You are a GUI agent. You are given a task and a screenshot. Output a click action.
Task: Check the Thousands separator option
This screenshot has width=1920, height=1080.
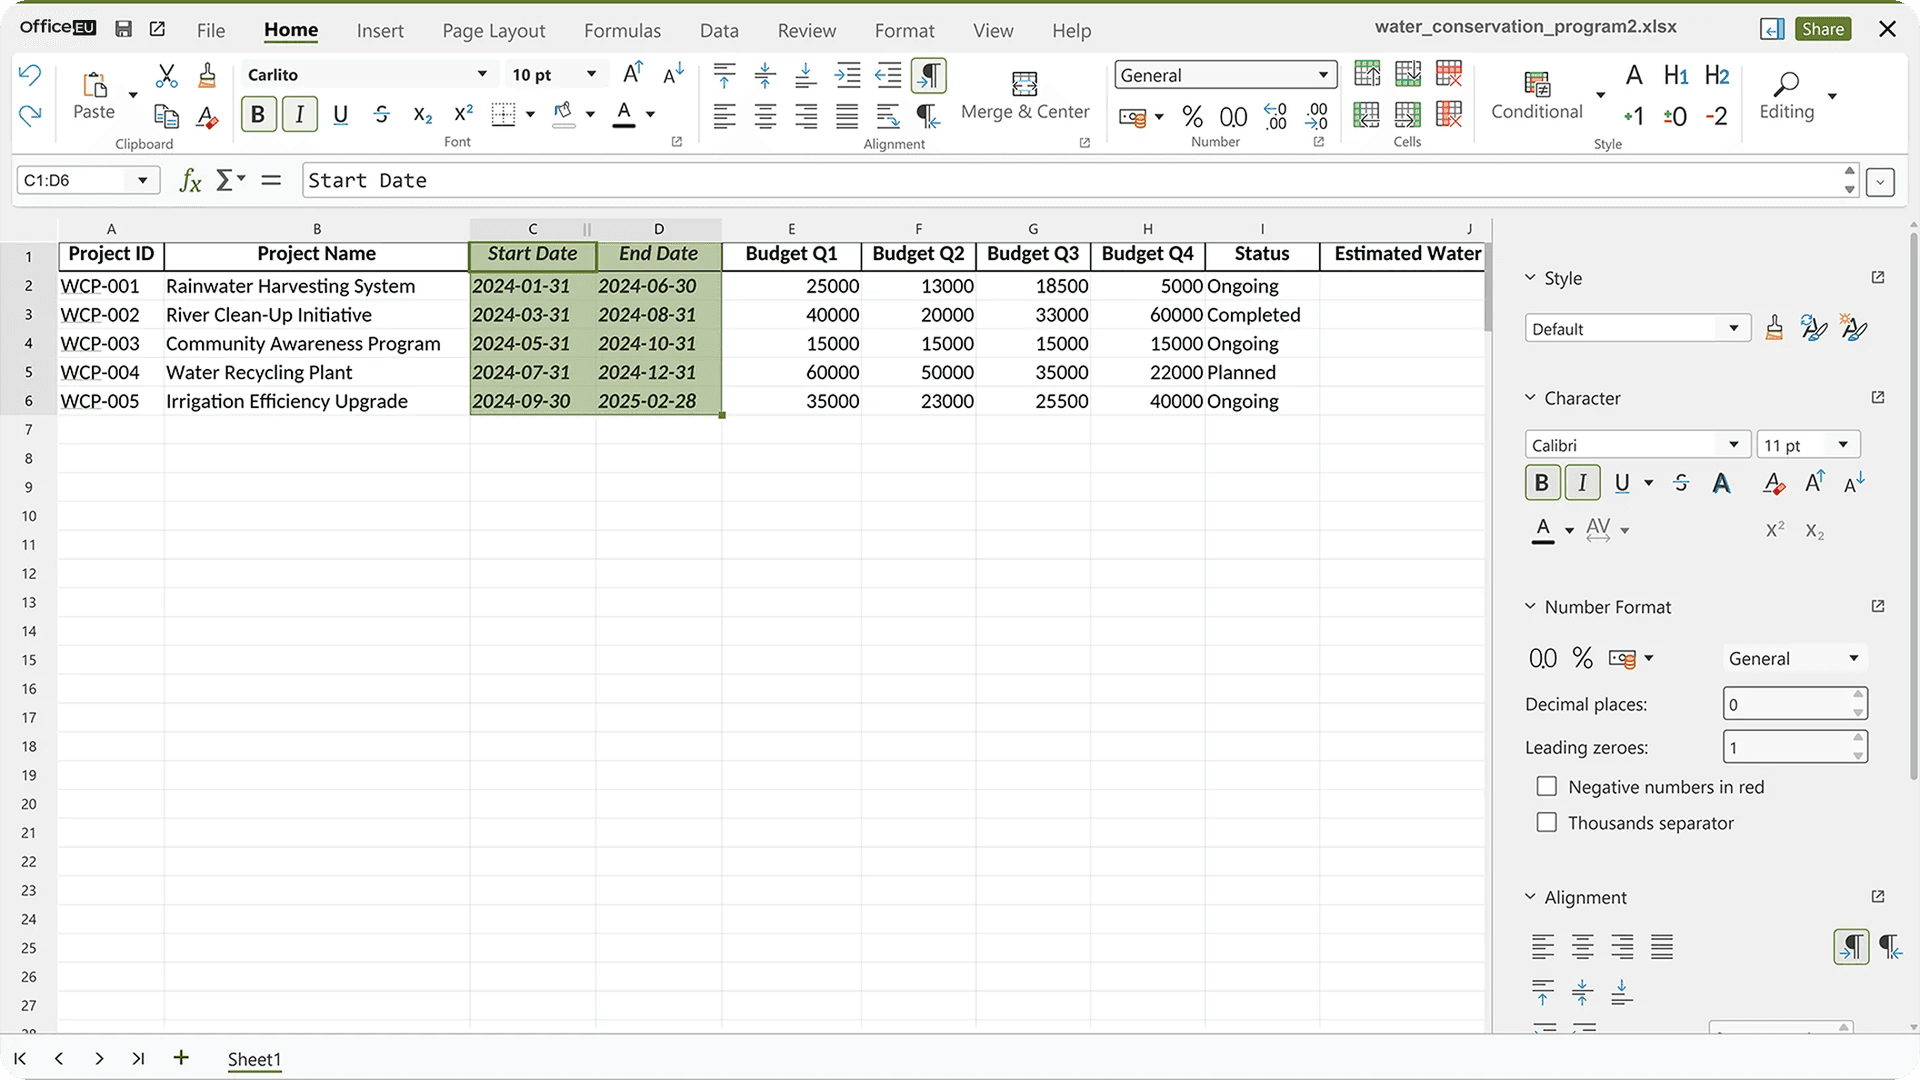click(1546, 822)
